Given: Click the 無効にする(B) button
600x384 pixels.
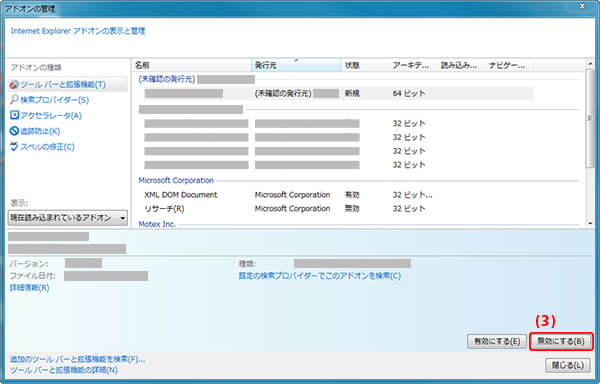Looking at the screenshot, I should click(561, 341).
